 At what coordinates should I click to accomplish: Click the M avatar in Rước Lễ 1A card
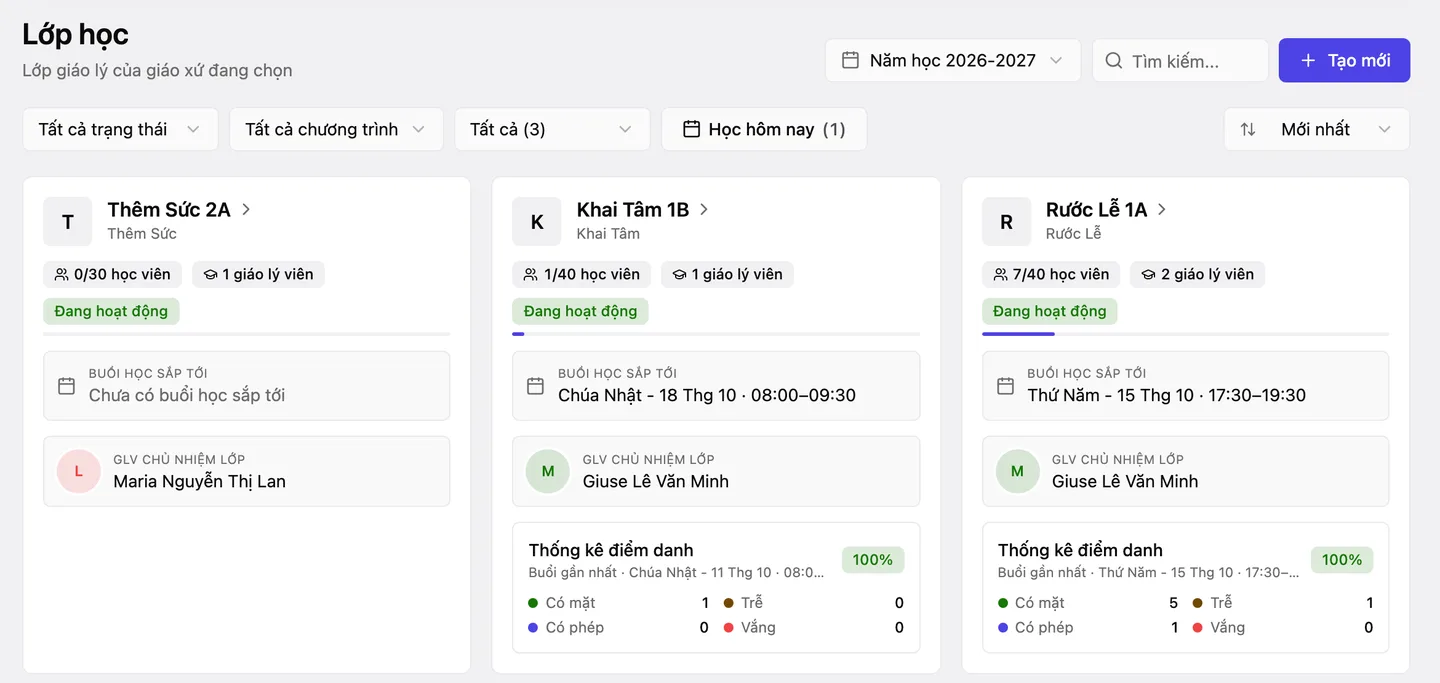[1018, 471]
